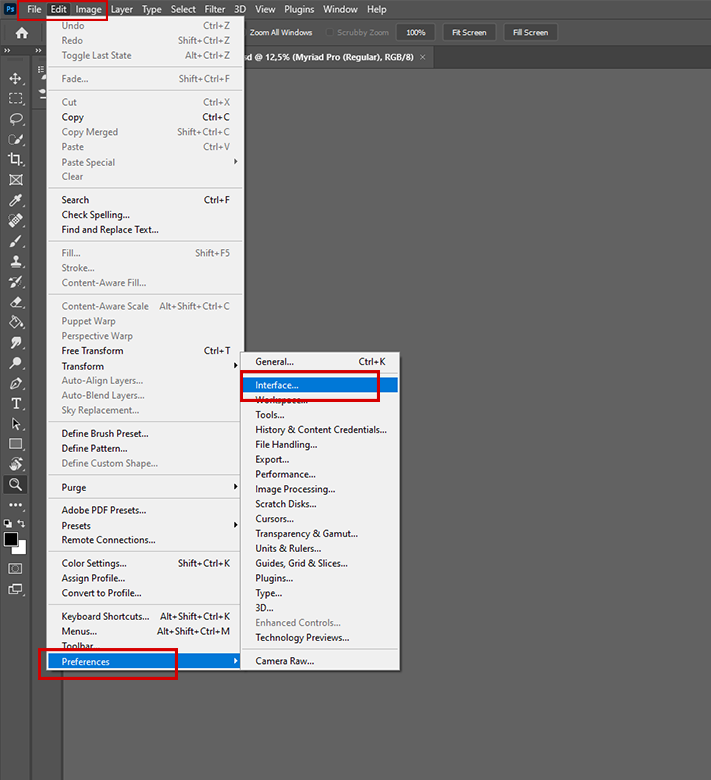Expand the Purge submenu arrow

coord(235,487)
